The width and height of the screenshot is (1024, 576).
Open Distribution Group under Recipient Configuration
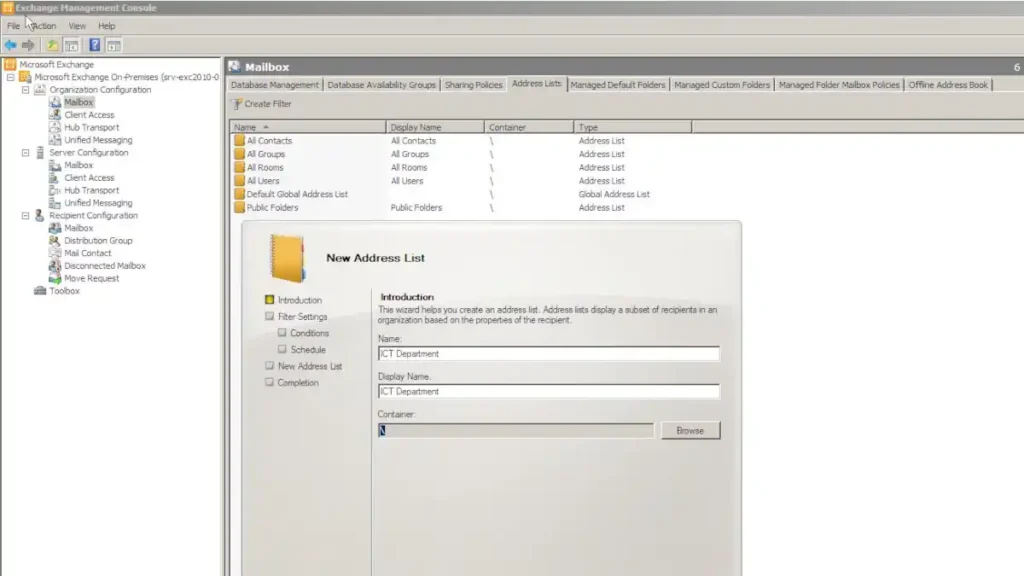coord(98,240)
